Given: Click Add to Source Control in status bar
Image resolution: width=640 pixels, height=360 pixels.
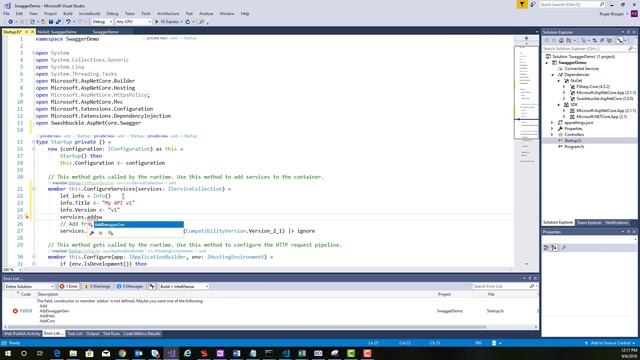Looking at the screenshot, I should (x=610, y=343).
